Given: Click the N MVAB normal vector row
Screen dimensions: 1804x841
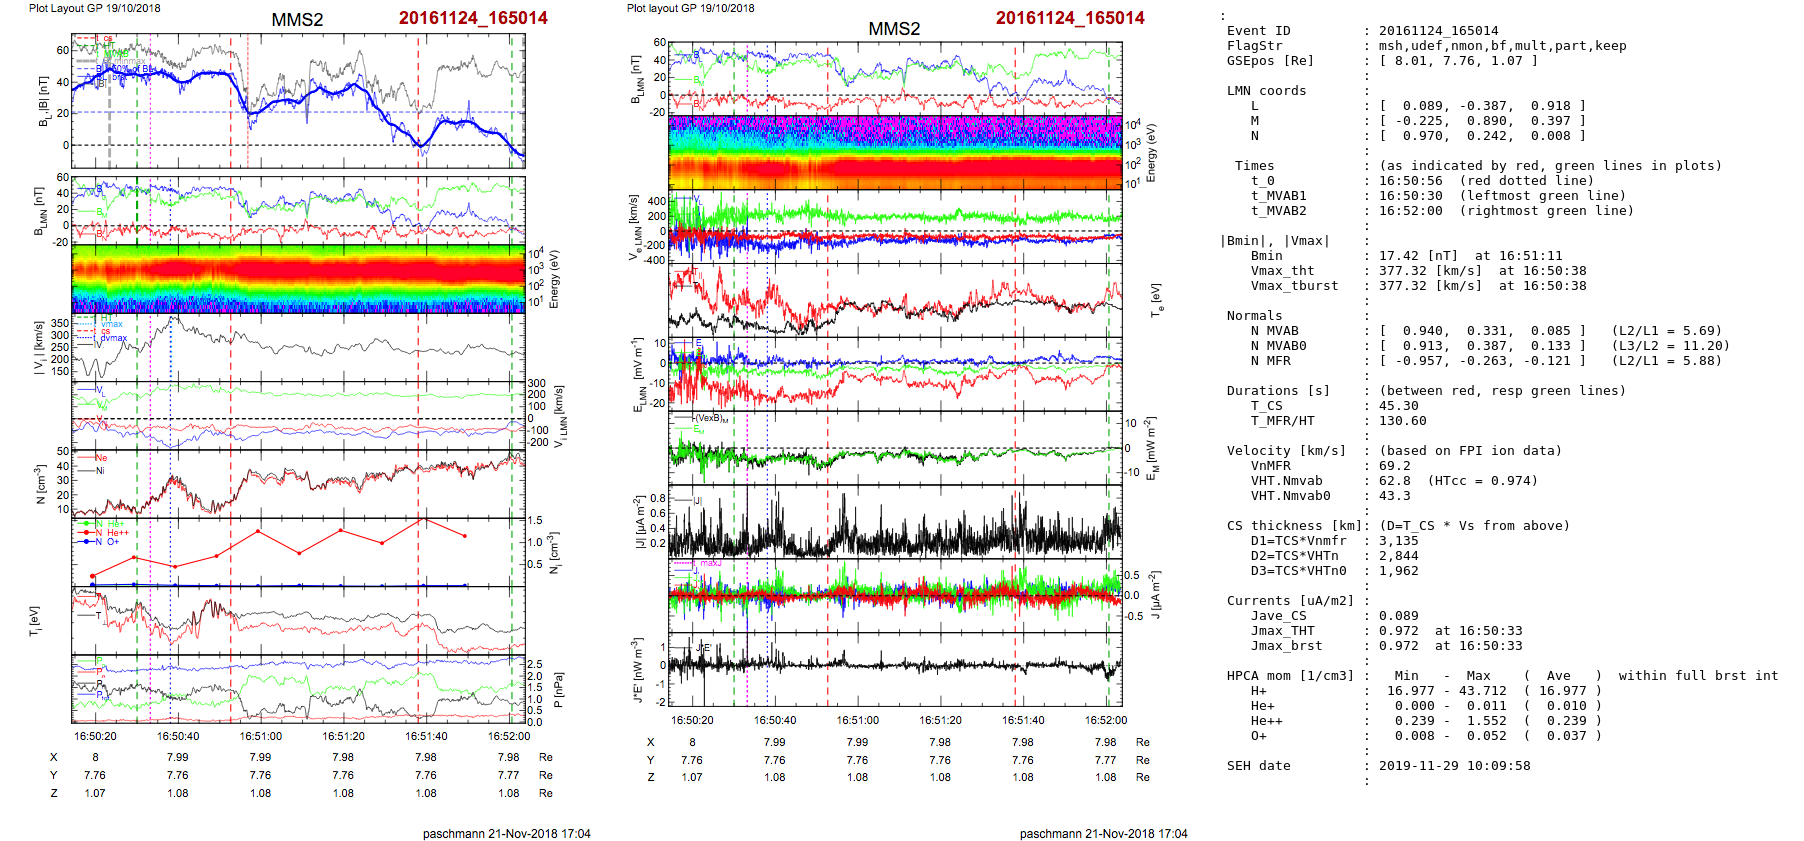Looking at the screenshot, I should [x=1482, y=331].
